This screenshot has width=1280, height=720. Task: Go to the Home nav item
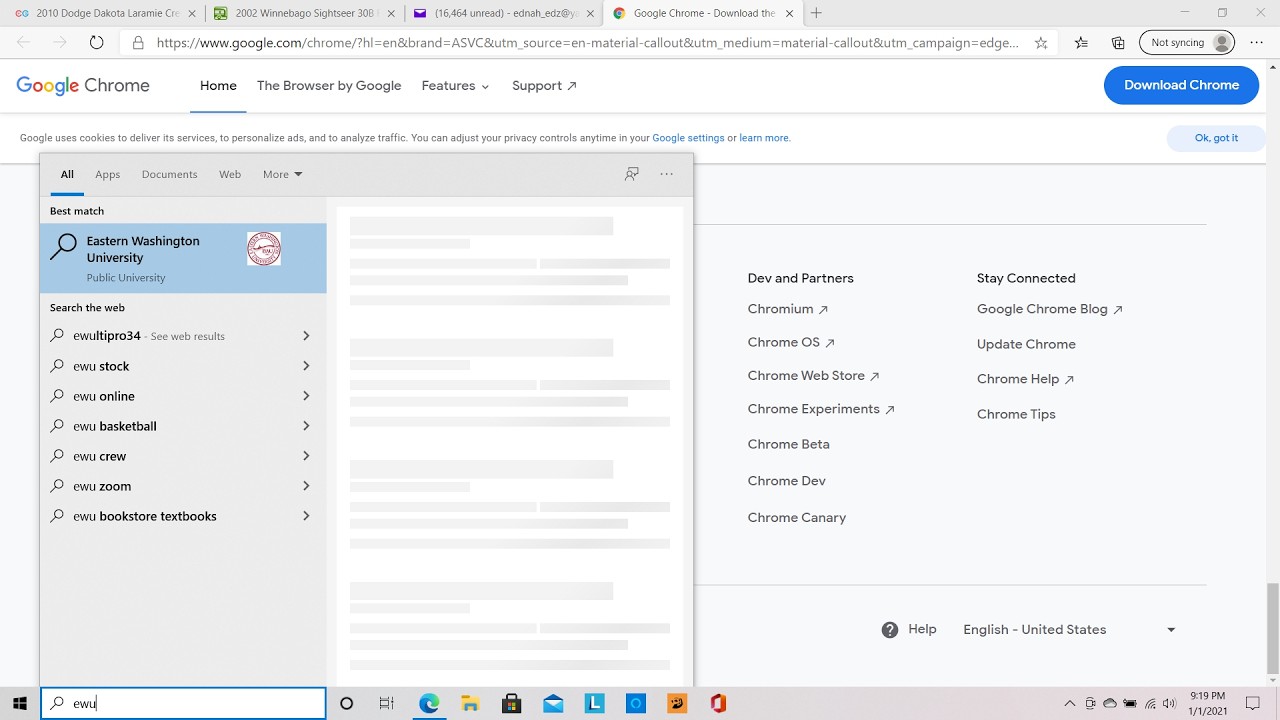(218, 86)
